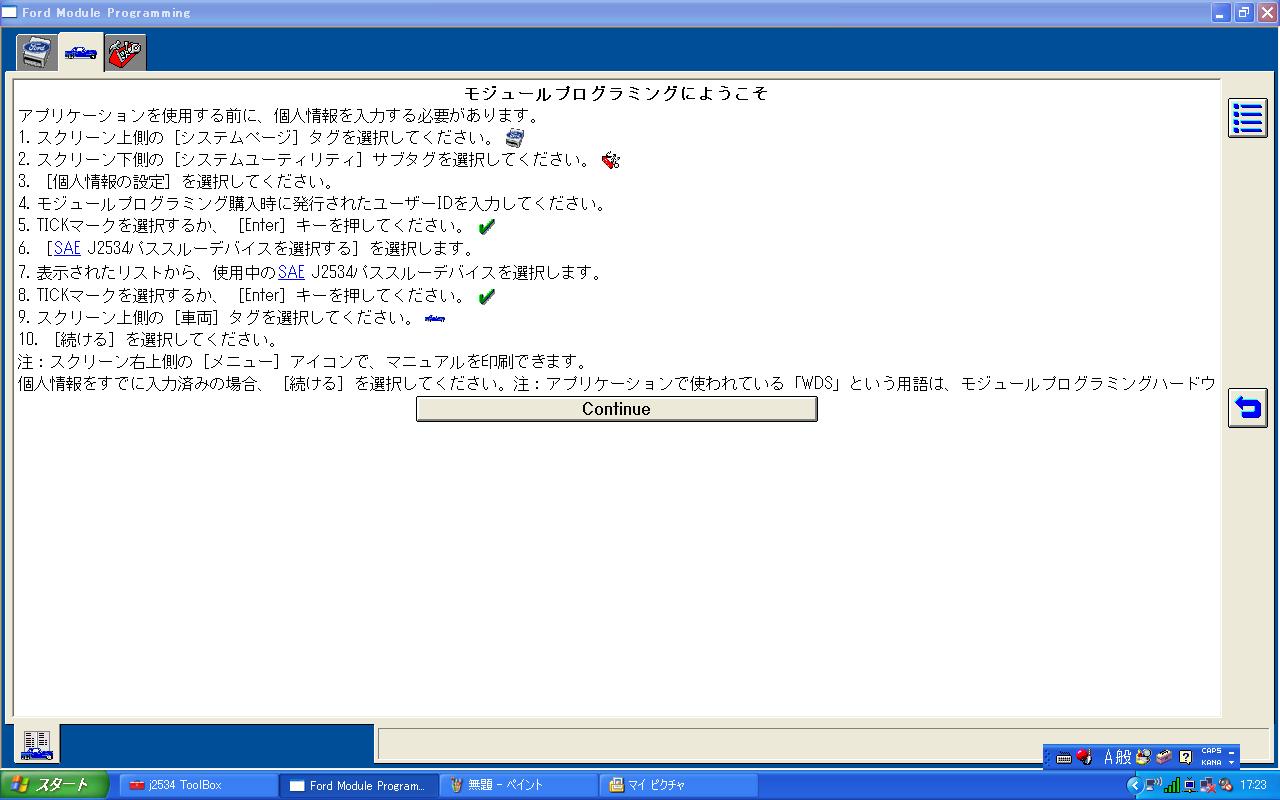The height and width of the screenshot is (800, 1280).
Task: Switch to the 無題 - ペイント window
Action: pyautogui.click(x=518, y=785)
